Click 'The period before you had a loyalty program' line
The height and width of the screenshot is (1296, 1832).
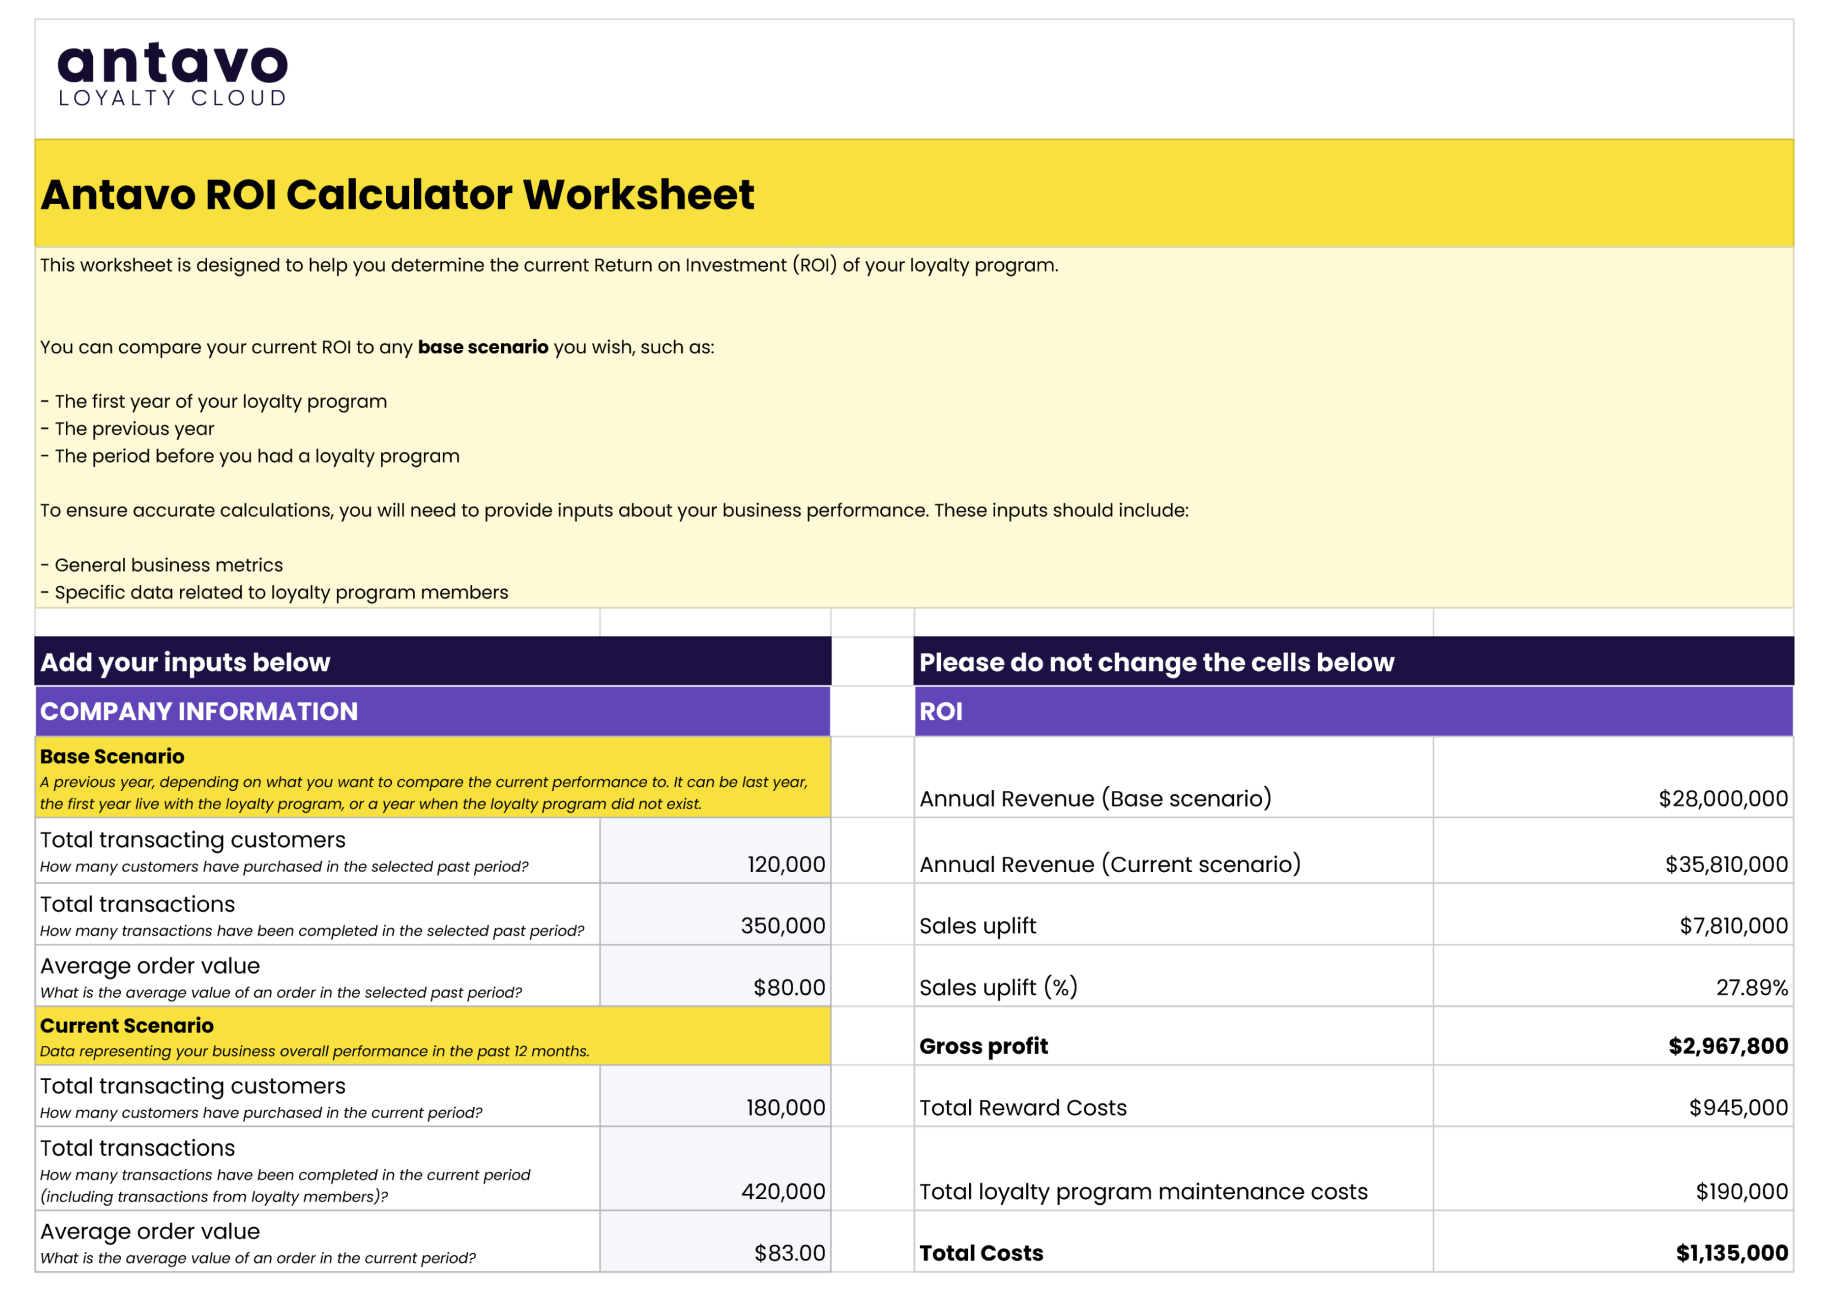click(250, 456)
